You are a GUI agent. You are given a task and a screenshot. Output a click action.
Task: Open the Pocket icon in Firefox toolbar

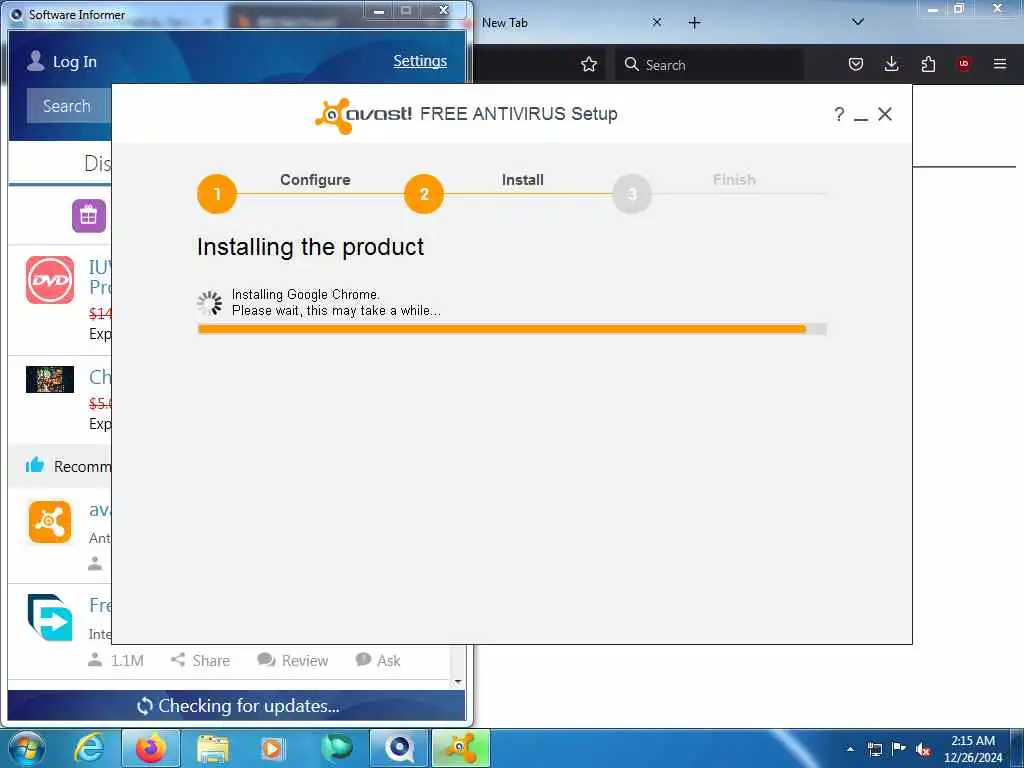(x=856, y=64)
